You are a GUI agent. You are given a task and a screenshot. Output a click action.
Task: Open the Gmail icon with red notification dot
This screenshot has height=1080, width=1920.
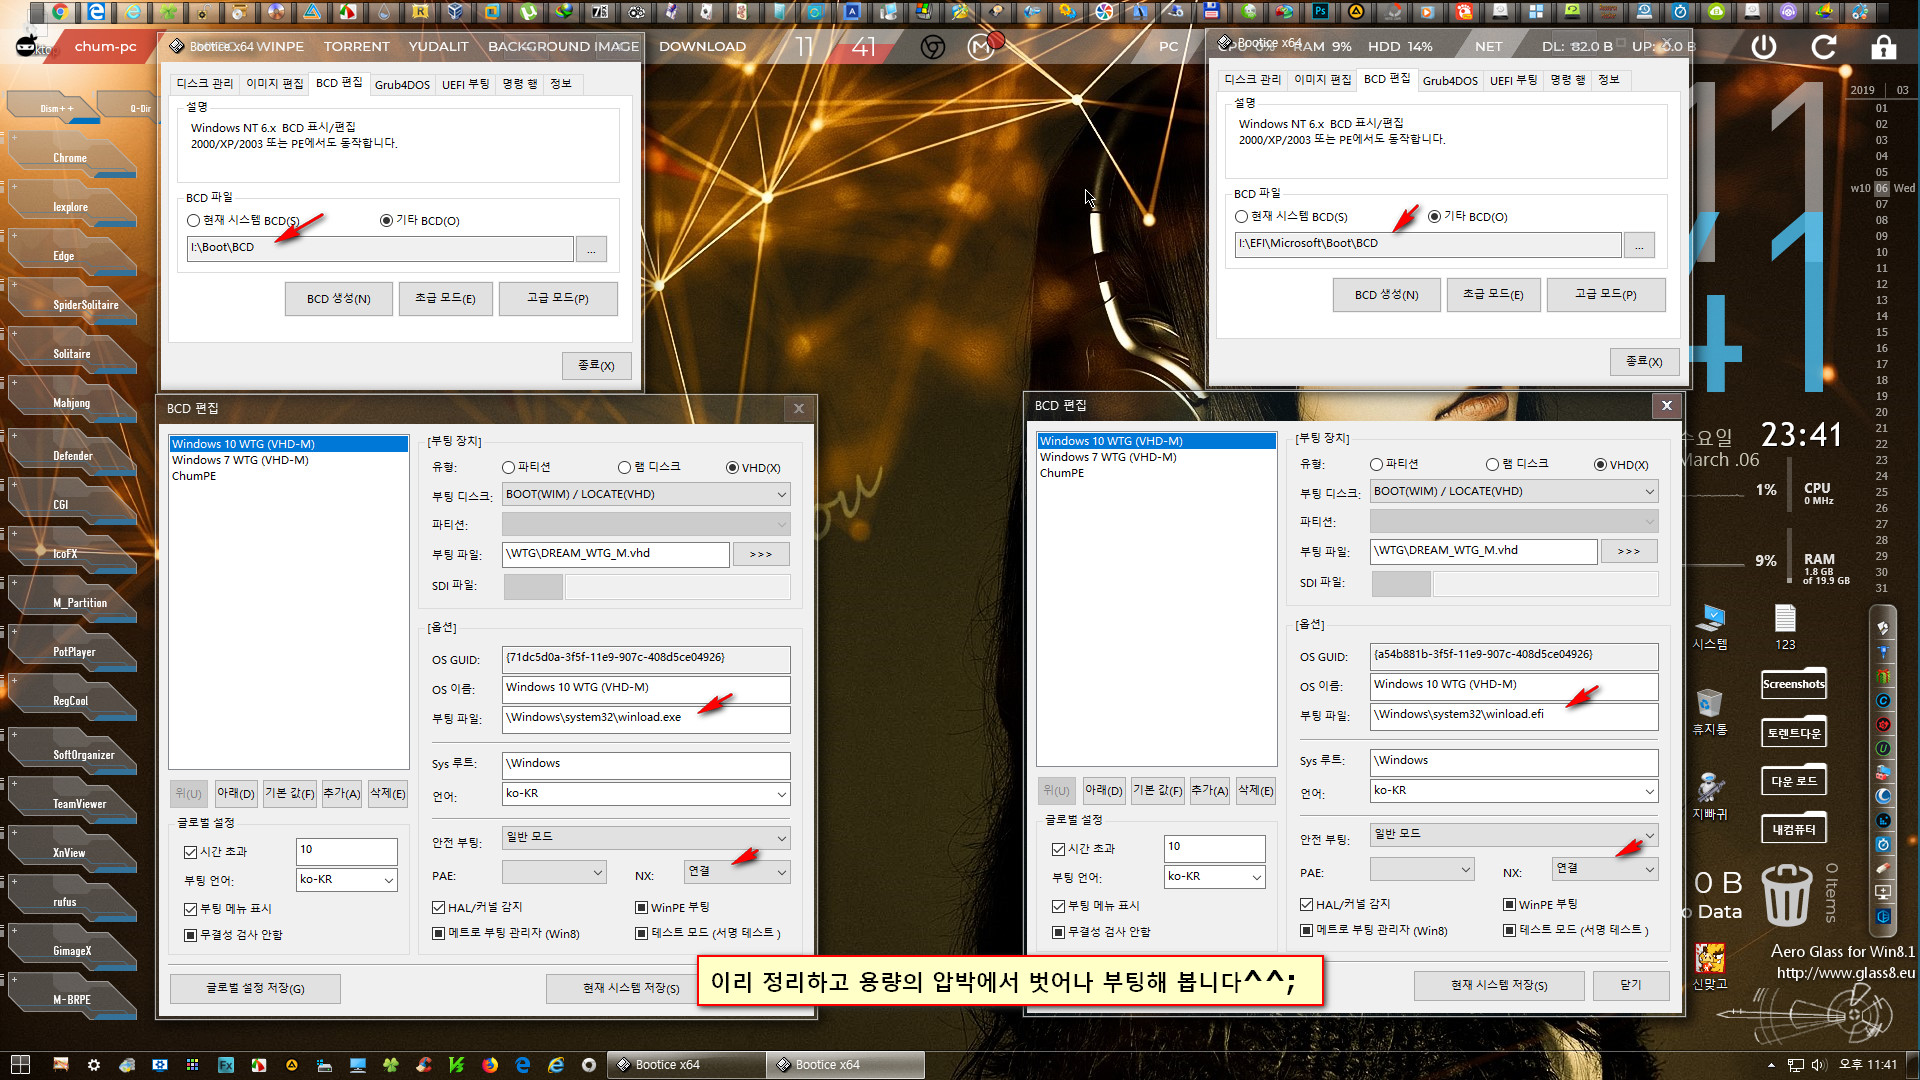coord(982,46)
